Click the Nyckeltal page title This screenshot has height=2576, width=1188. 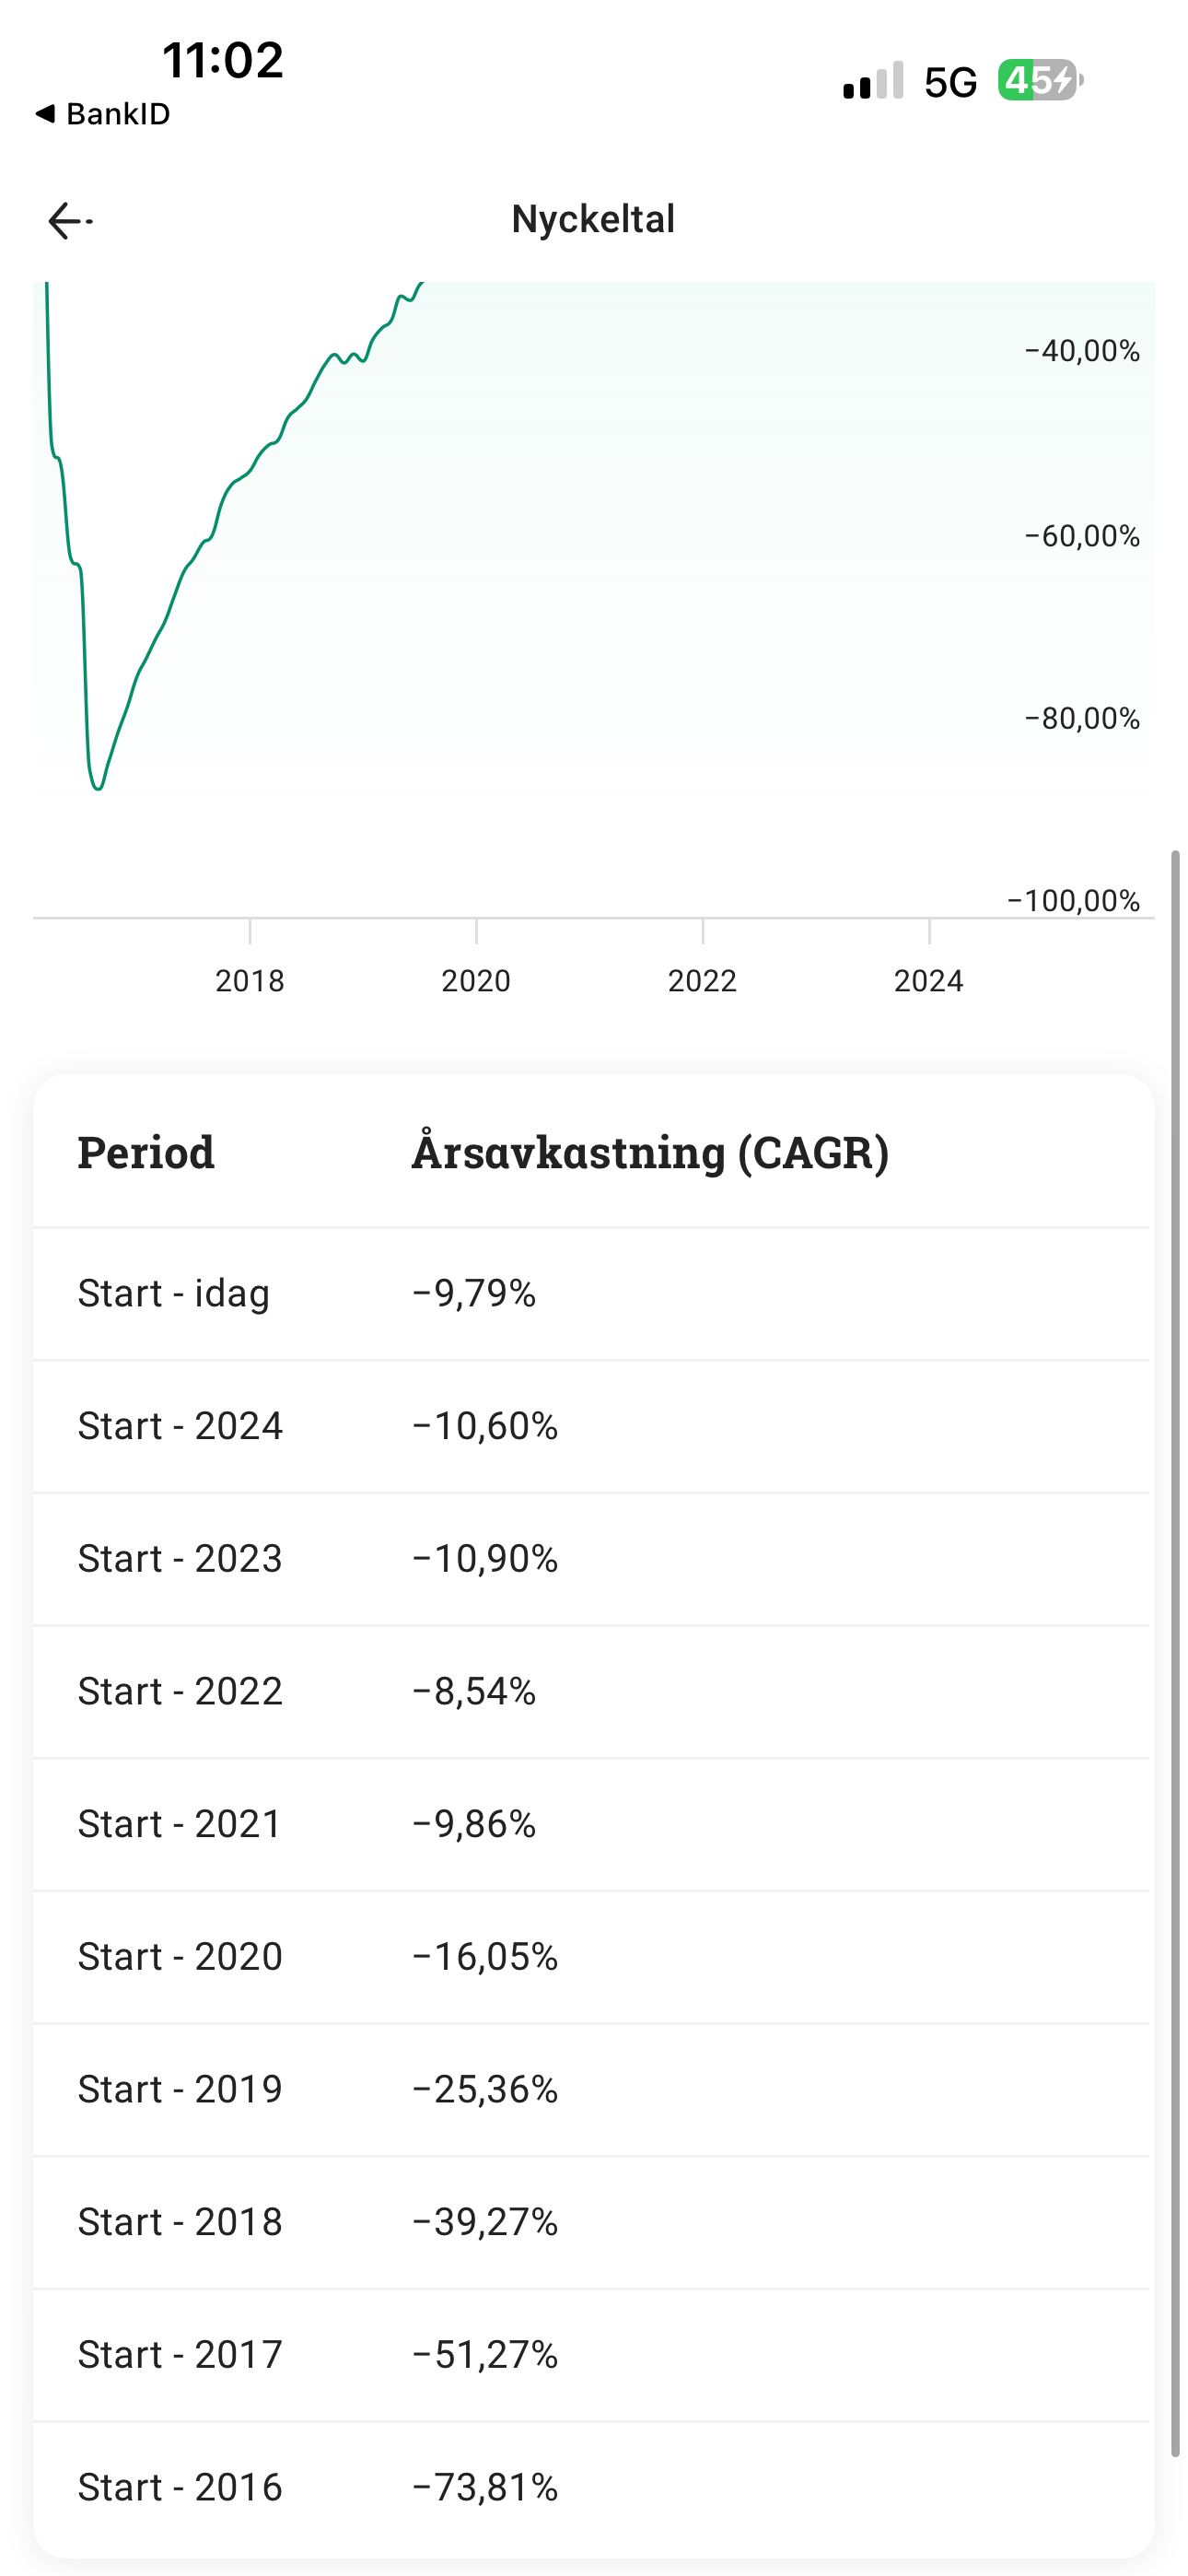click(593, 219)
